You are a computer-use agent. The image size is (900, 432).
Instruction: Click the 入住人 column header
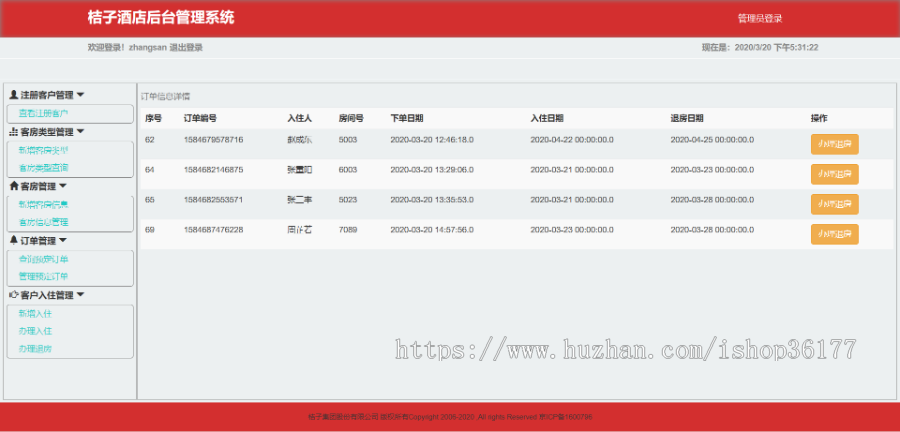point(299,118)
